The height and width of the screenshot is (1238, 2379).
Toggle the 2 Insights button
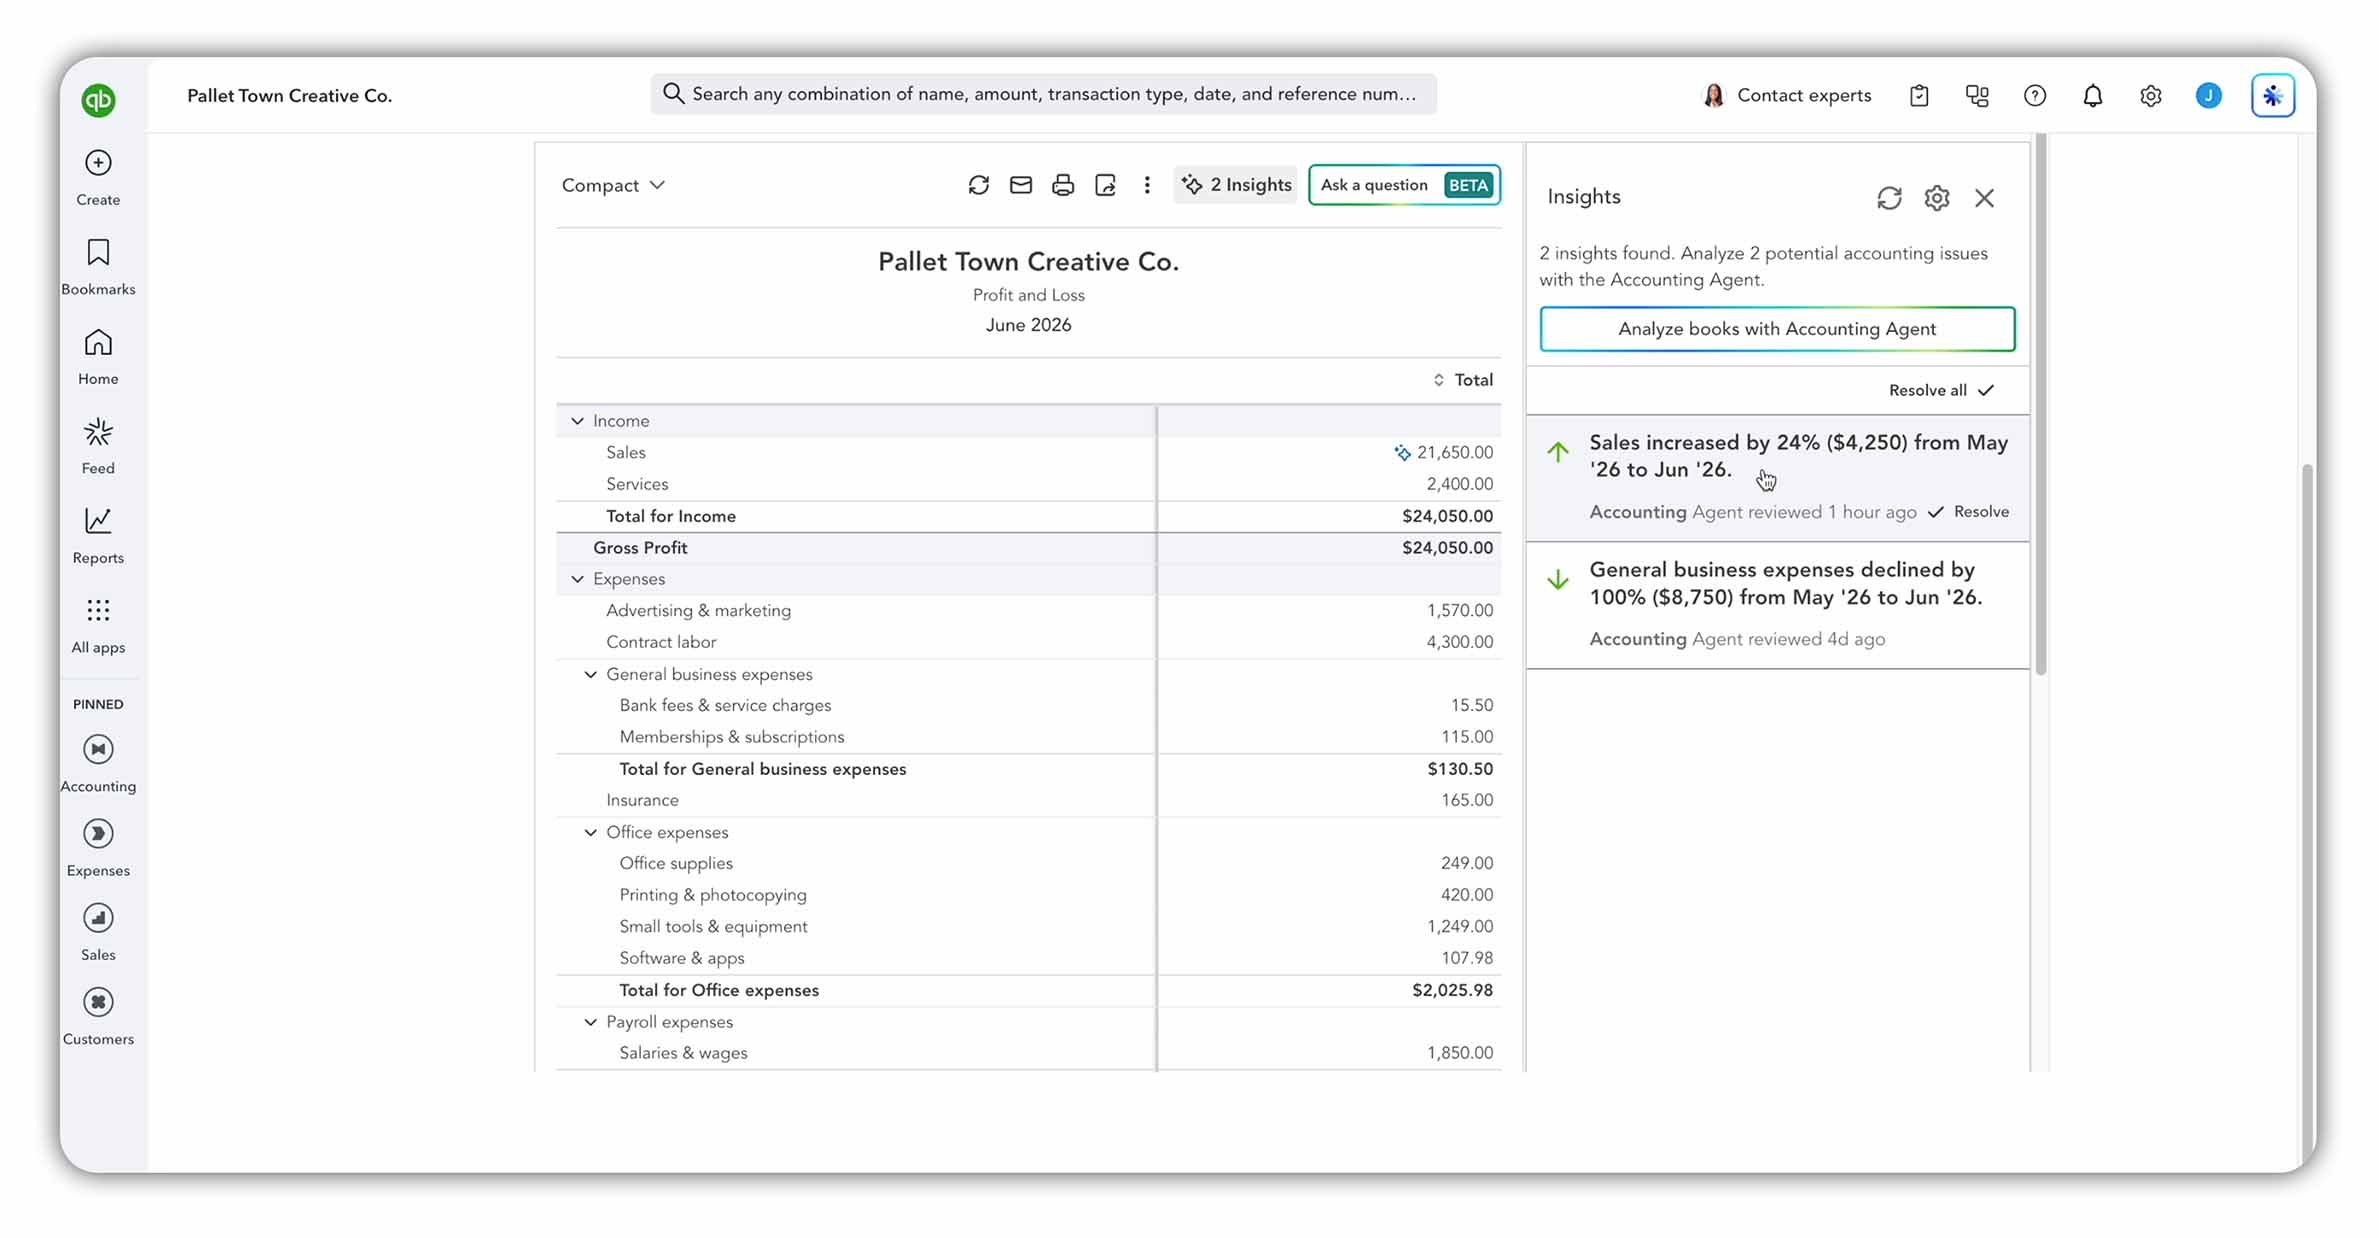[1236, 185]
